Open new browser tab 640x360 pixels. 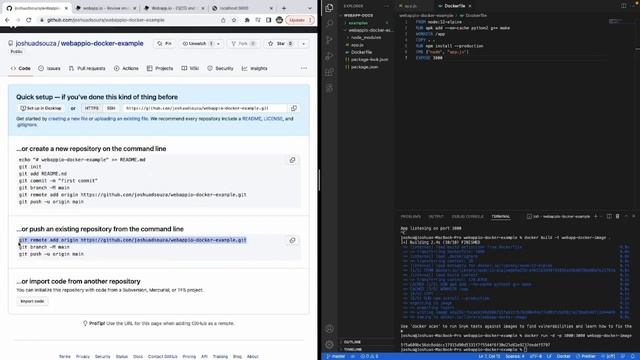click(x=284, y=8)
